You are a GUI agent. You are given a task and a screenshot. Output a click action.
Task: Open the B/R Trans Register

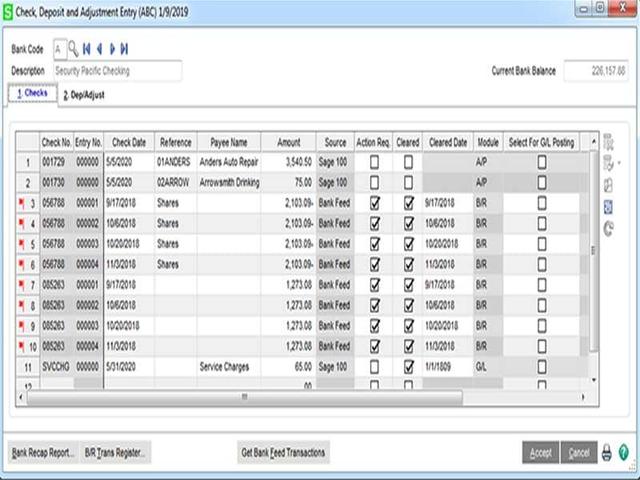tap(116, 453)
